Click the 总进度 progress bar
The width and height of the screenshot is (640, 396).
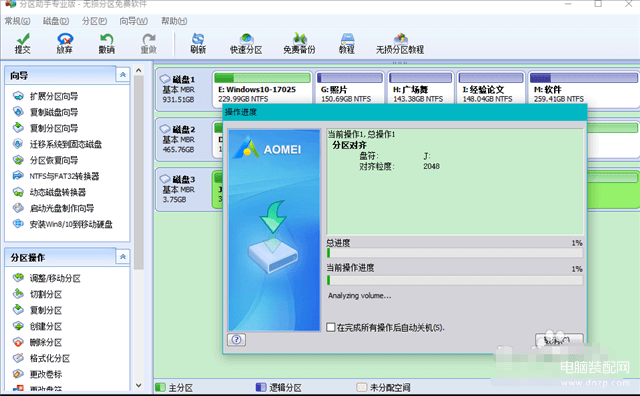[x=454, y=253]
